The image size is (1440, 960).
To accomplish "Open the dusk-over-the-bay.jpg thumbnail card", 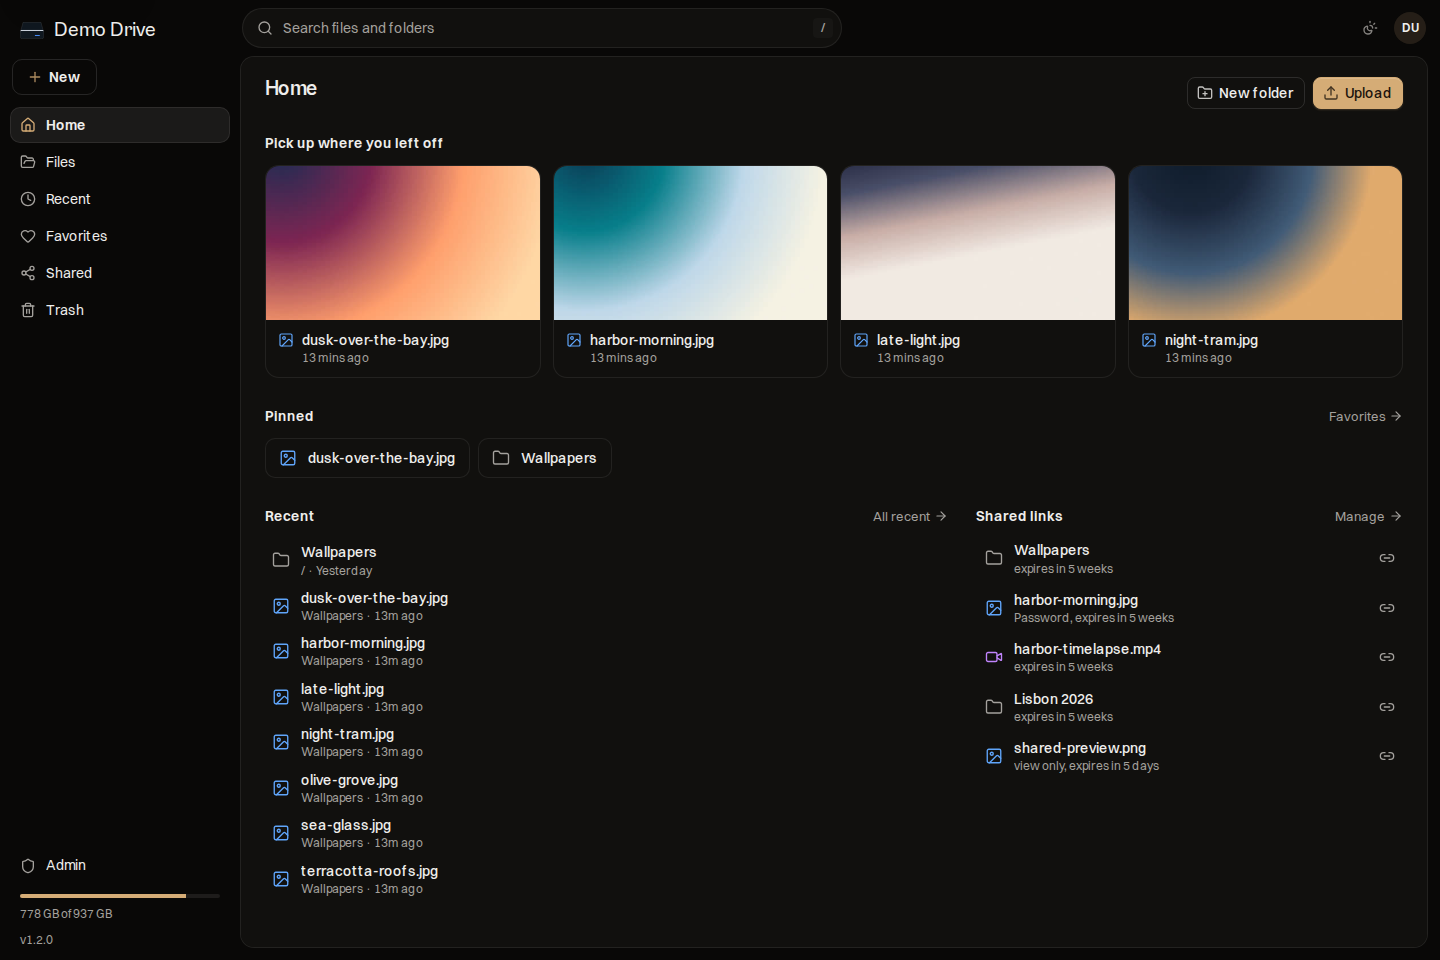I will point(403,271).
